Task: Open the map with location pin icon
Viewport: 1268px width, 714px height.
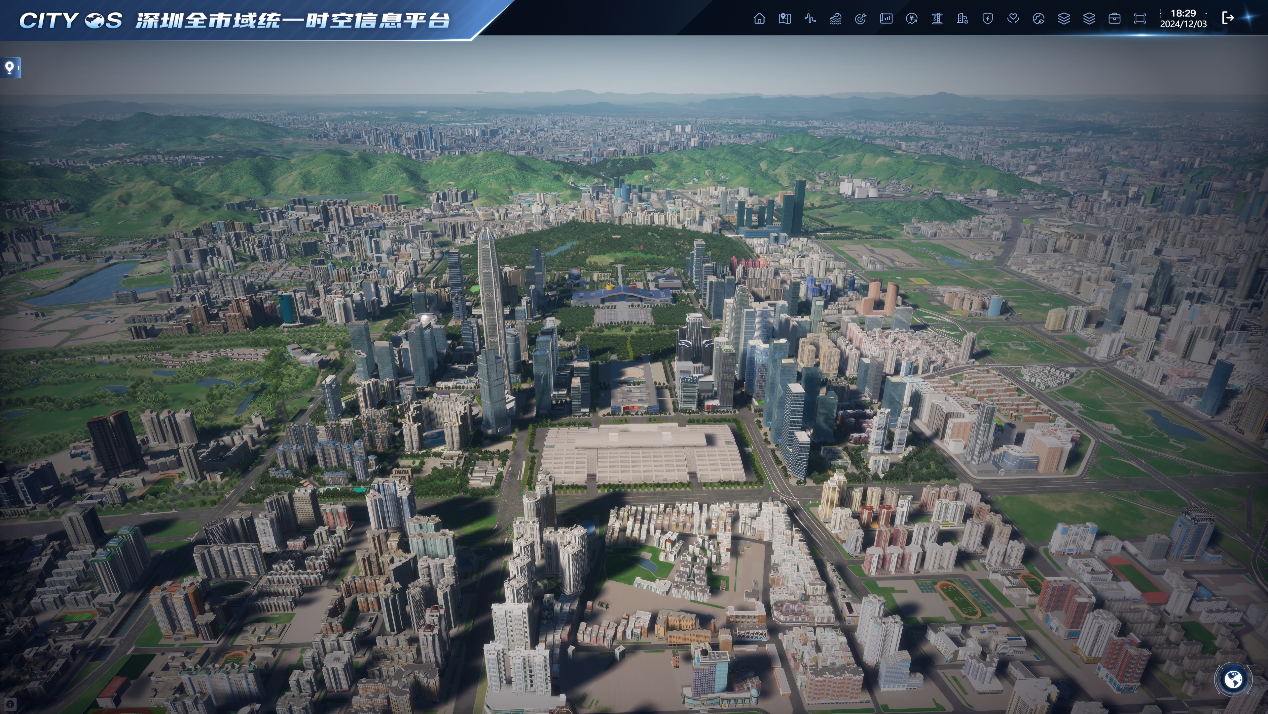Action: tap(785, 18)
